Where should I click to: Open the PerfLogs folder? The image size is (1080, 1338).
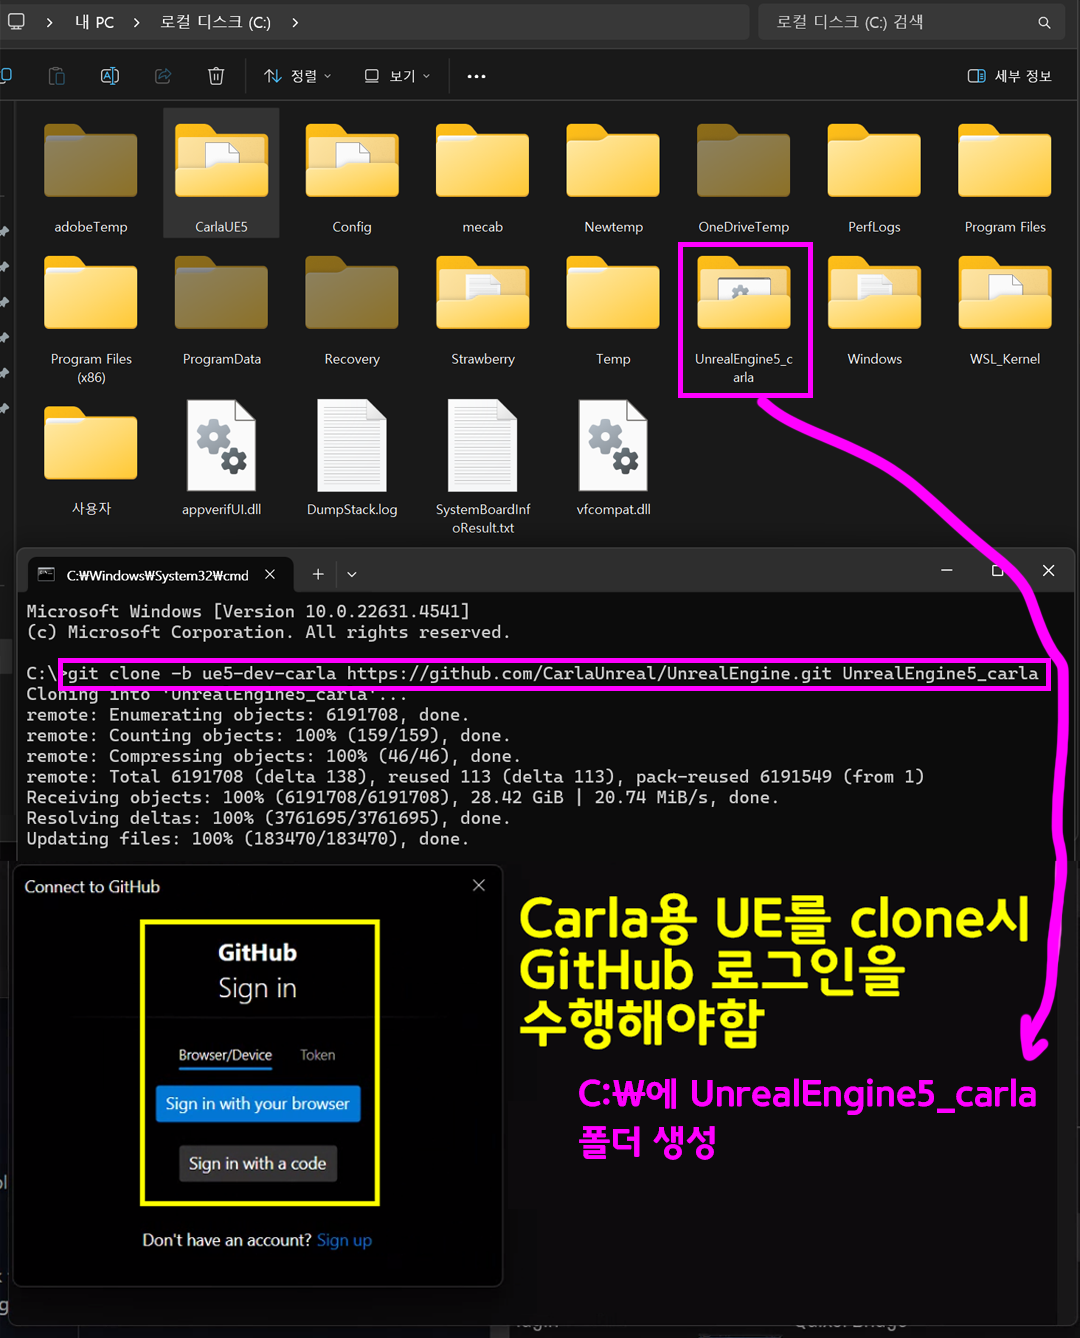pos(874,178)
